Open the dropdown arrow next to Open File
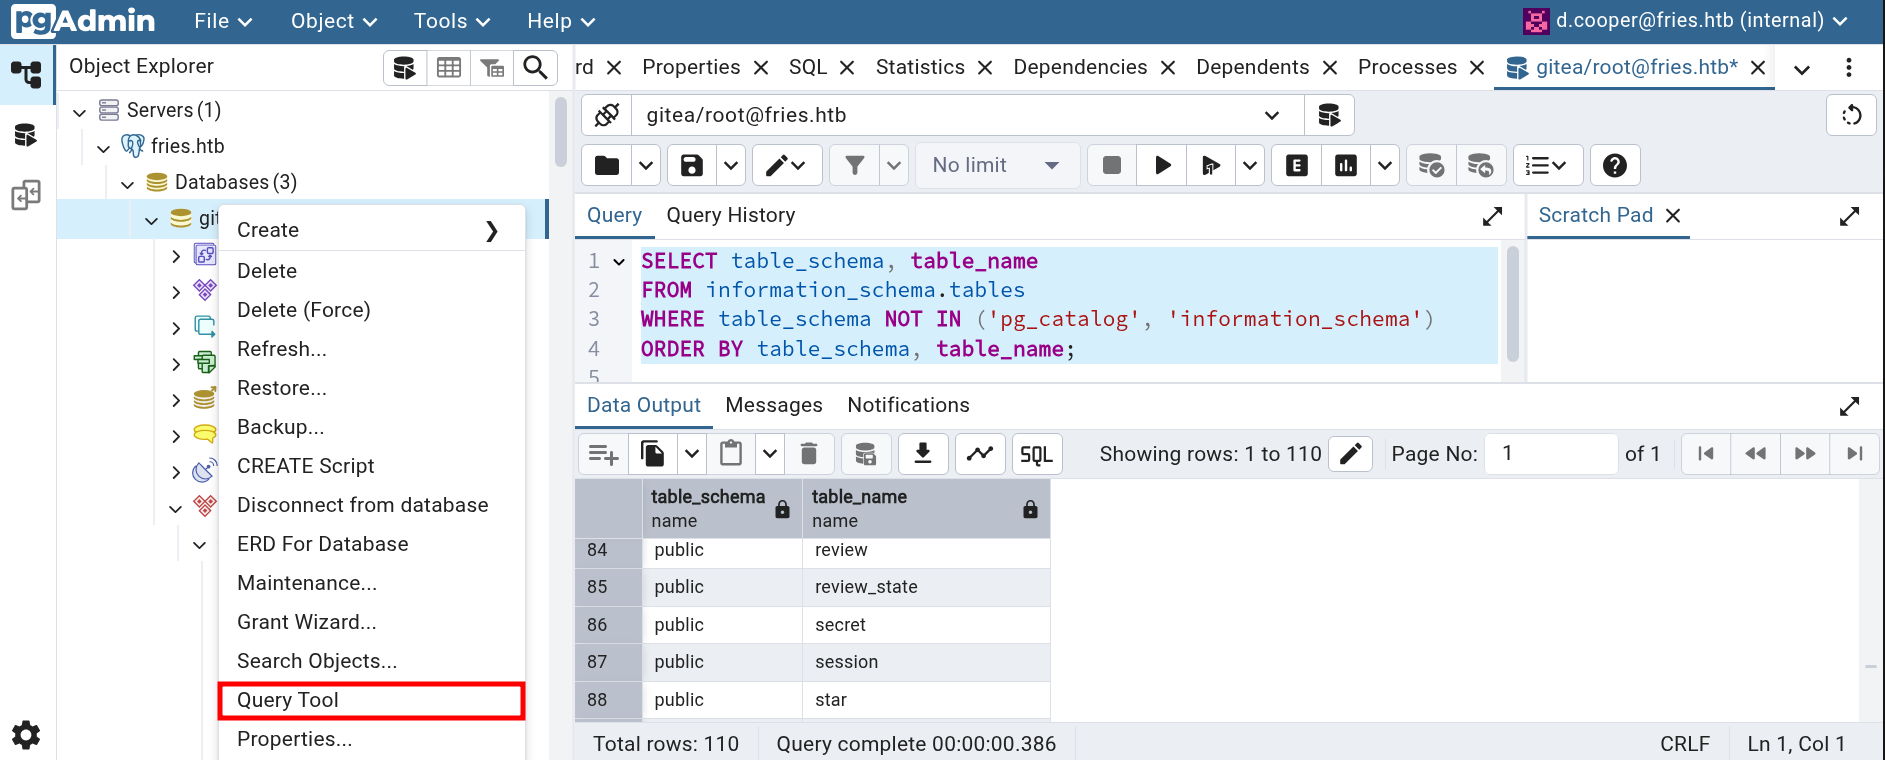The width and height of the screenshot is (1885, 760). tap(647, 165)
